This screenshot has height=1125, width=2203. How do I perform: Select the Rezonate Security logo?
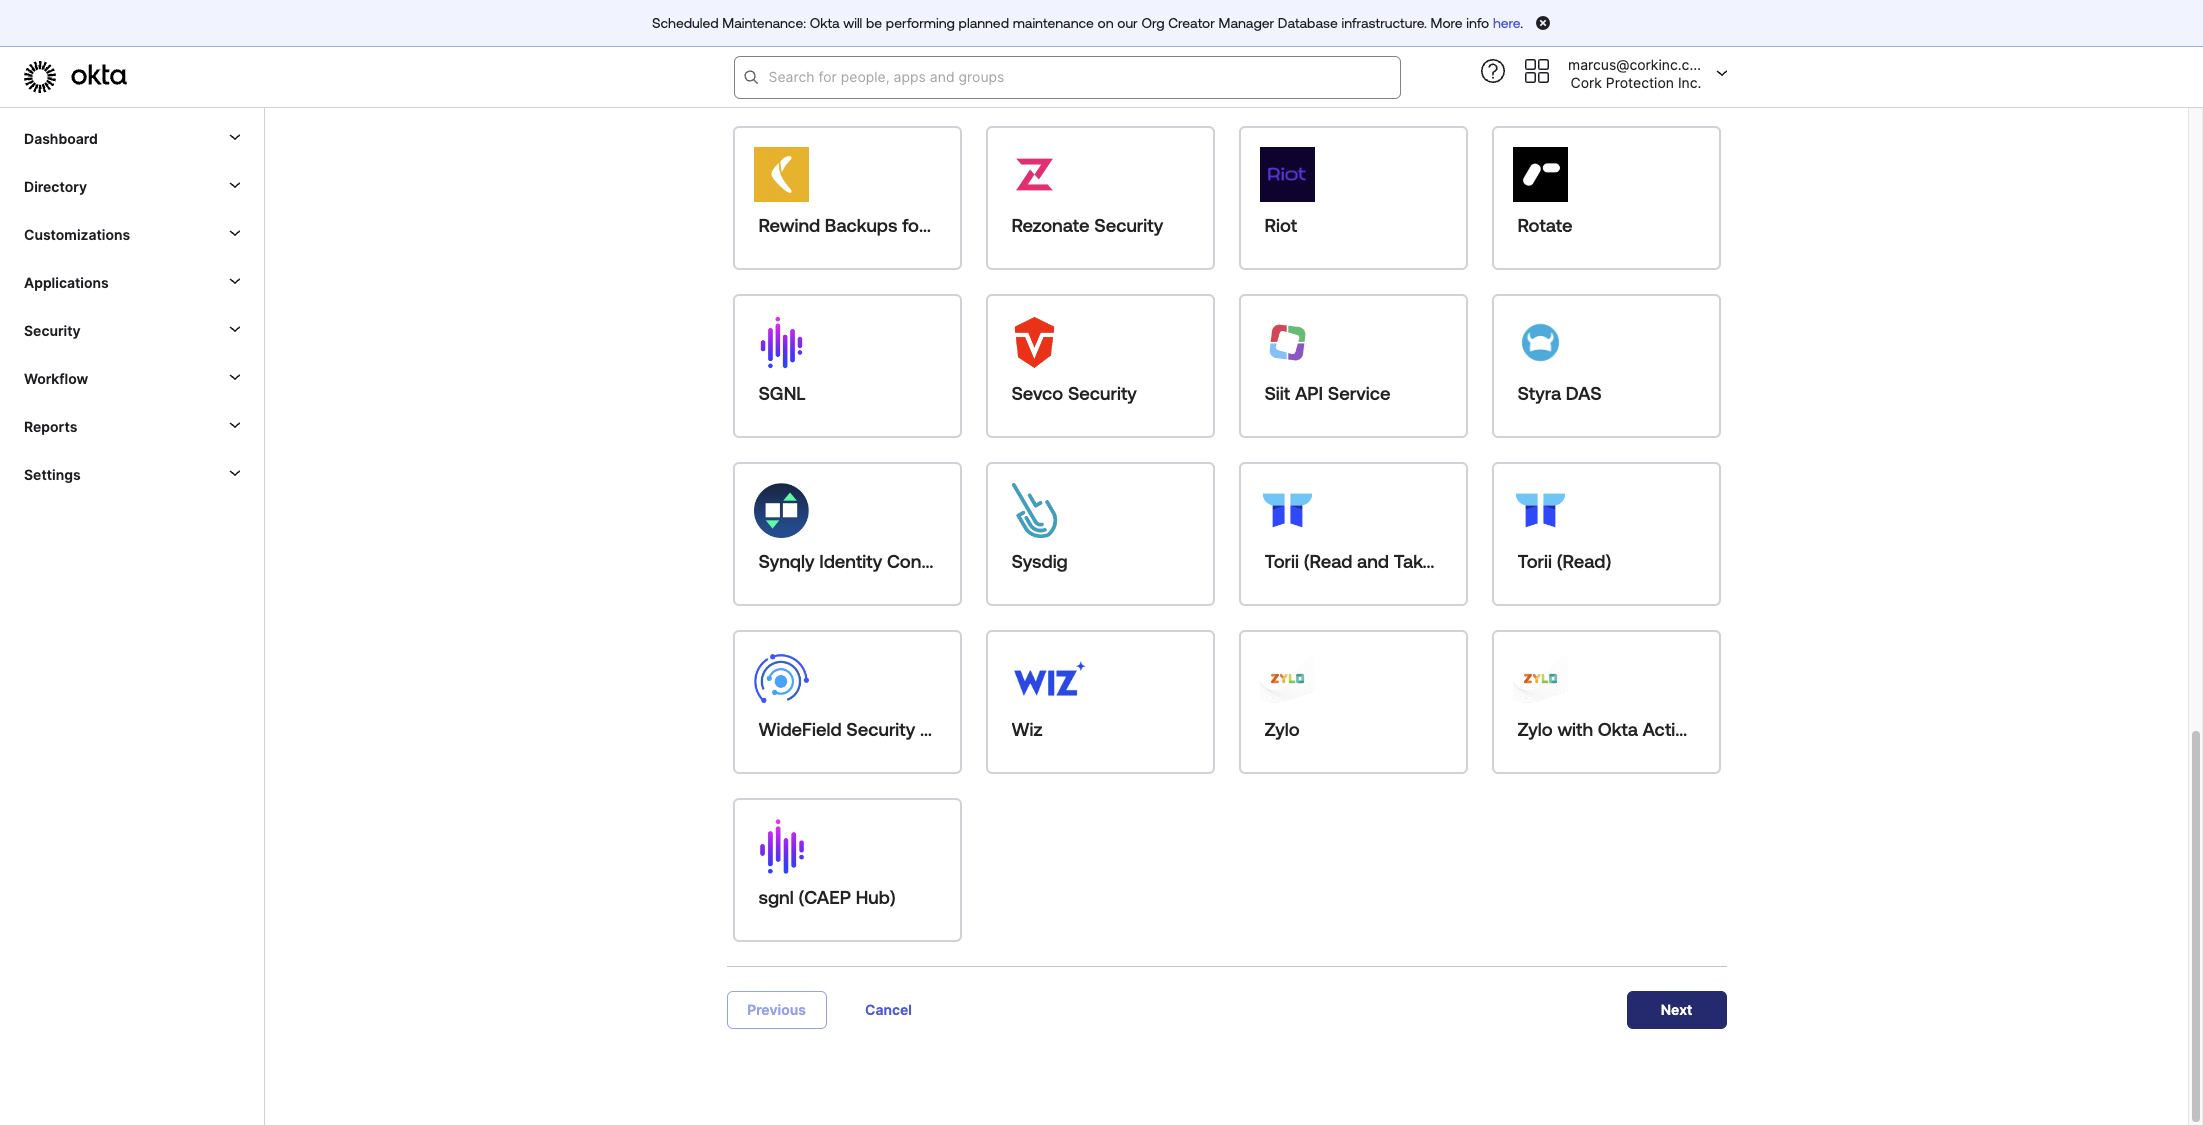[x=1034, y=174]
